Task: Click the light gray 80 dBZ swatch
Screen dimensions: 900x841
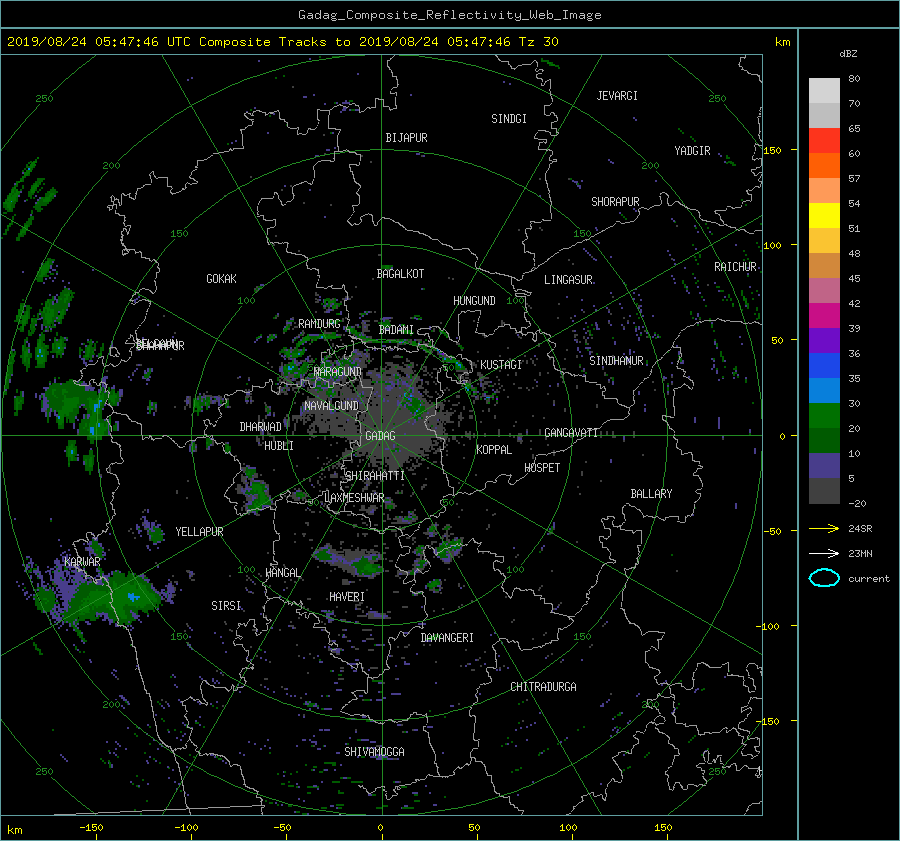Action: point(824,90)
